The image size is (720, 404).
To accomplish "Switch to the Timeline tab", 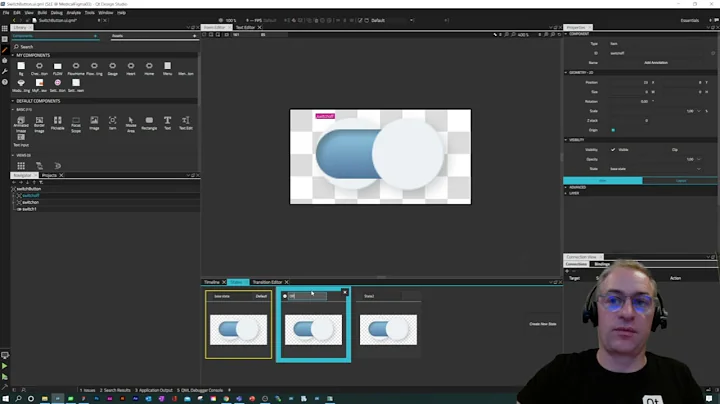I will coord(212,282).
